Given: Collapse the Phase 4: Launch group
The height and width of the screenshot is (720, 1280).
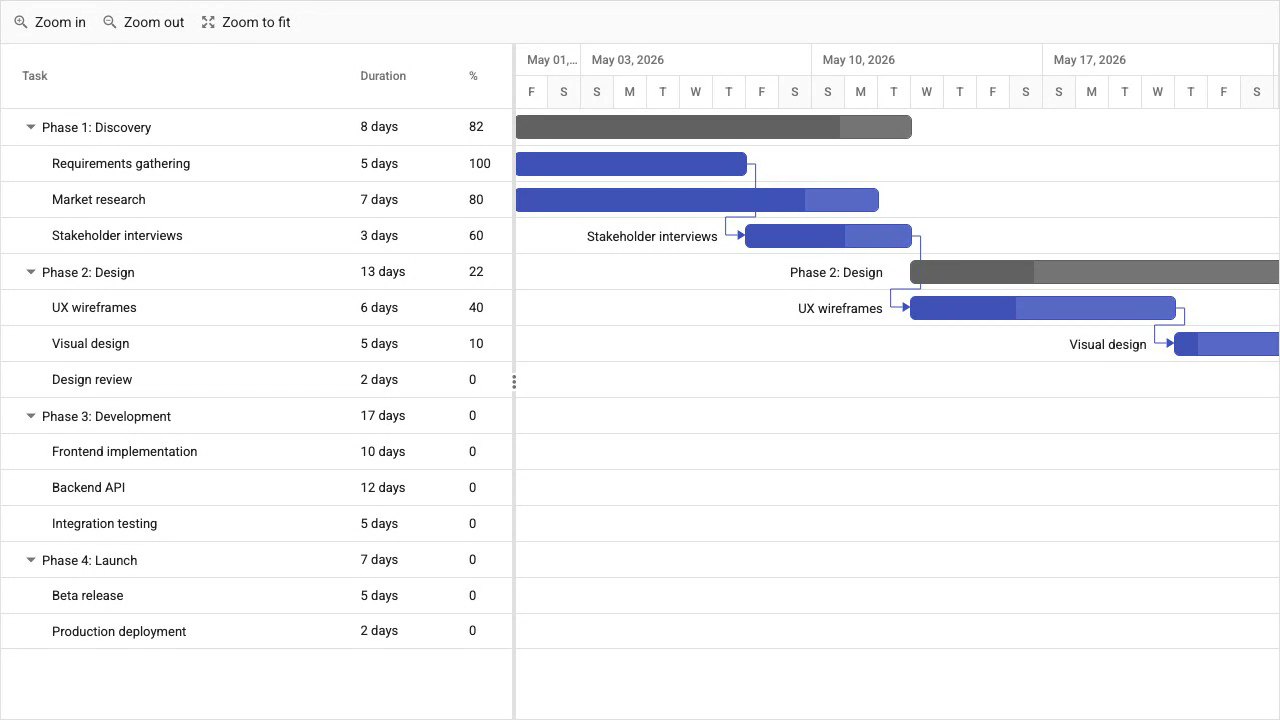Looking at the screenshot, I should [31, 560].
